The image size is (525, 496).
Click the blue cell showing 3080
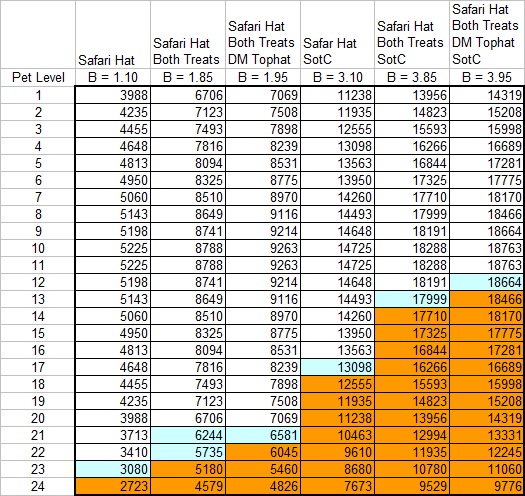[x=113, y=469]
